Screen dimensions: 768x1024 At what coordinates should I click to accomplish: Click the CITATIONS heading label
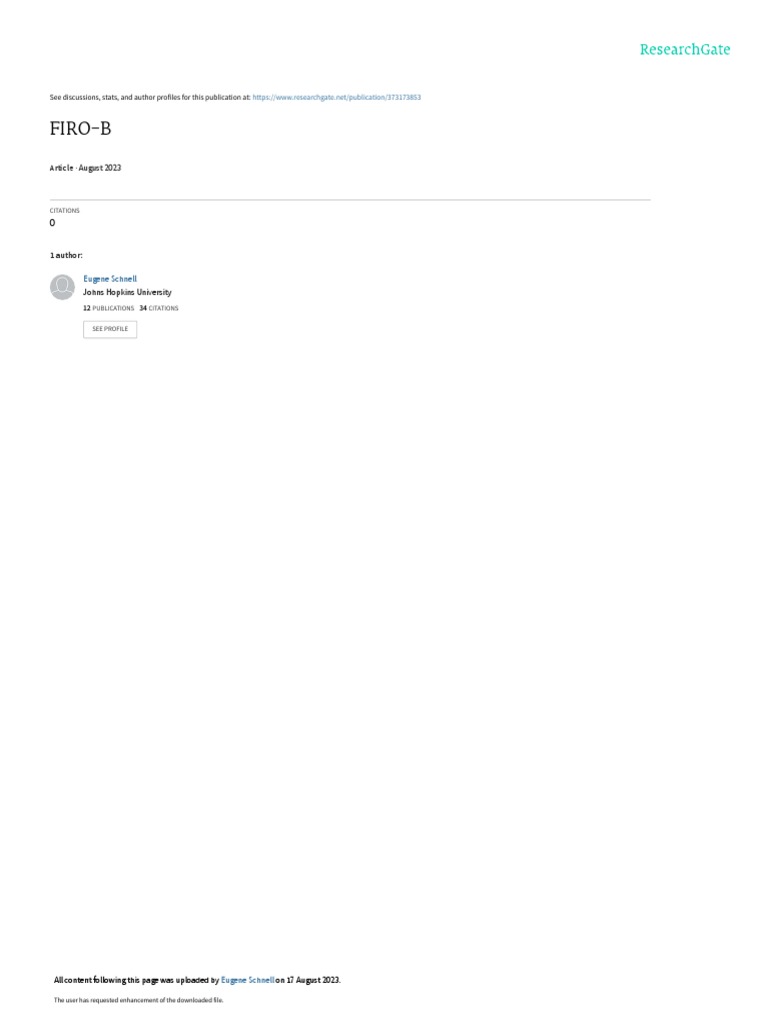click(x=65, y=211)
